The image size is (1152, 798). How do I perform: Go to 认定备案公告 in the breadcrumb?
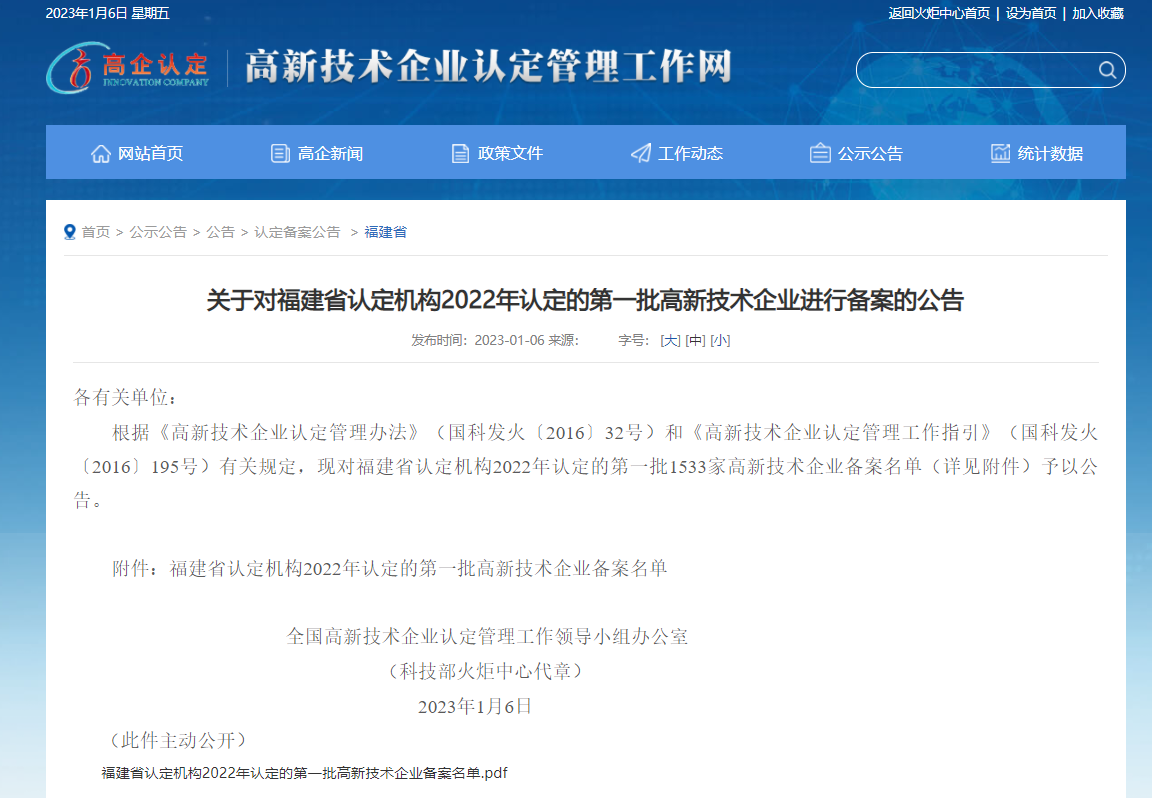(297, 232)
